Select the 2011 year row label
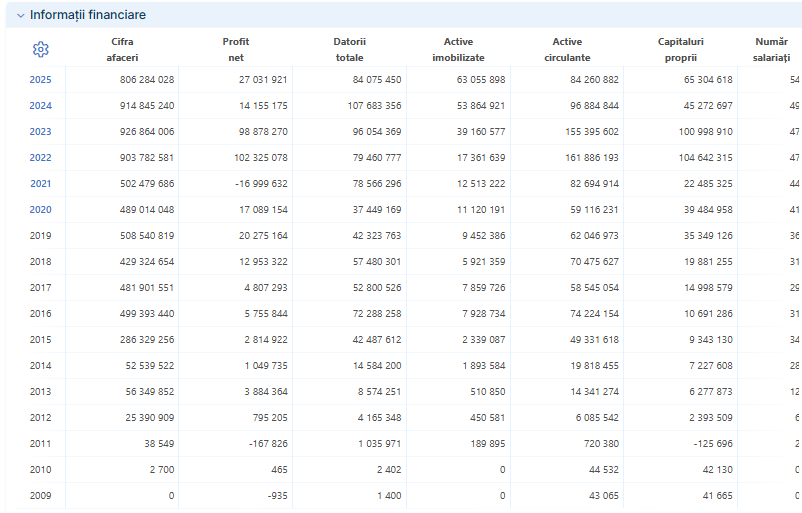Viewport: 802px width, 513px height. (40, 443)
